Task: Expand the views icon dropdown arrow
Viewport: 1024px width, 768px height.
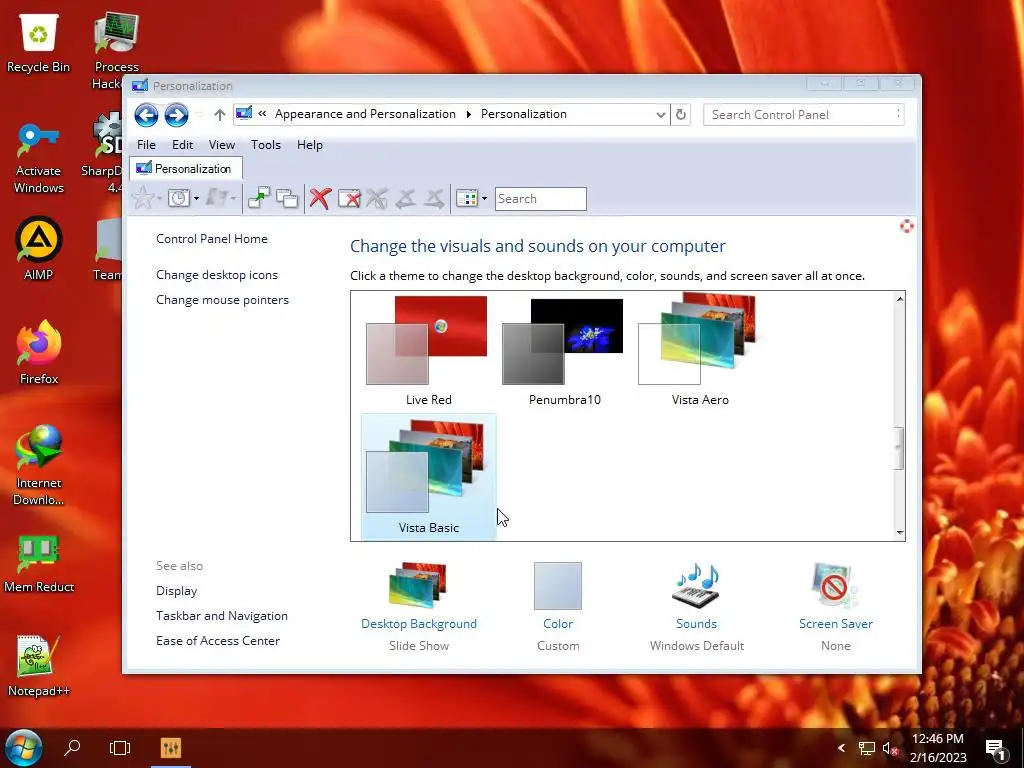Action: click(x=484, y=199)
